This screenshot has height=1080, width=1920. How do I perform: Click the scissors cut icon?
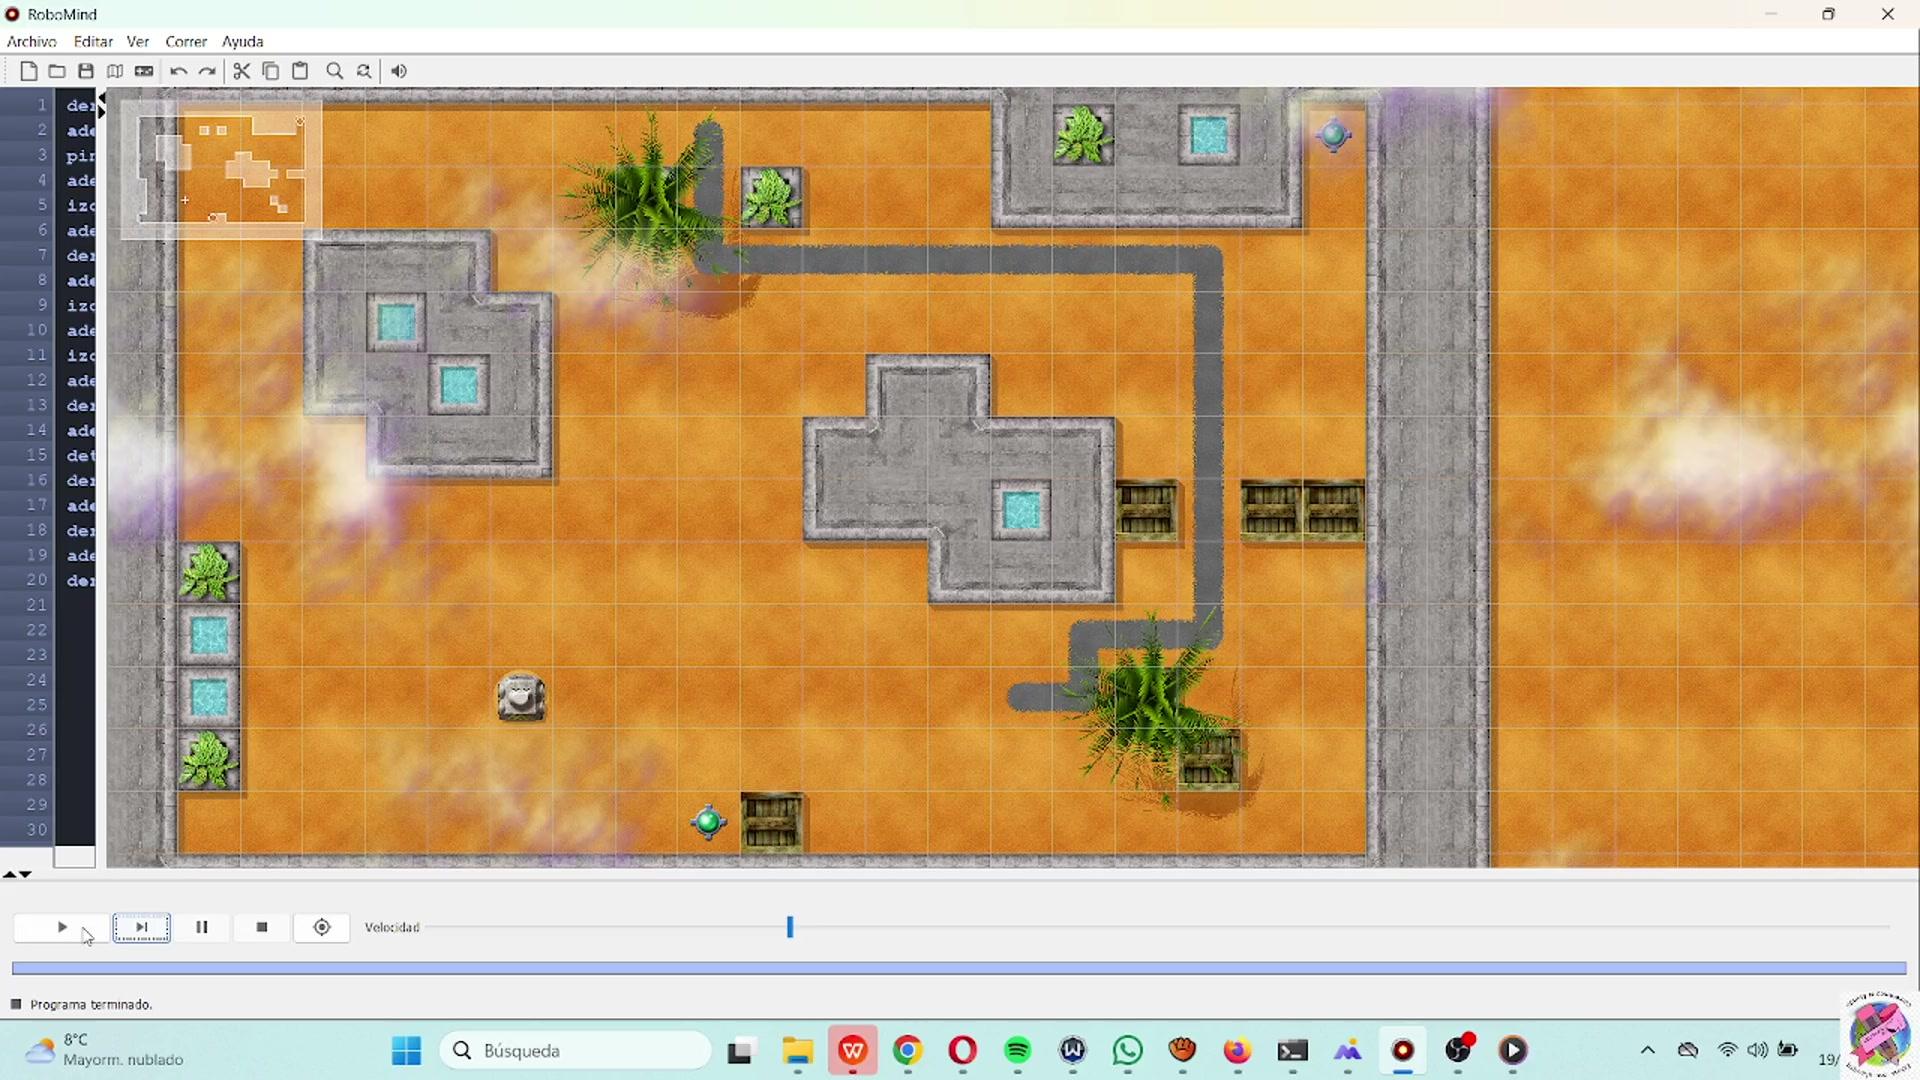point(241,71)
